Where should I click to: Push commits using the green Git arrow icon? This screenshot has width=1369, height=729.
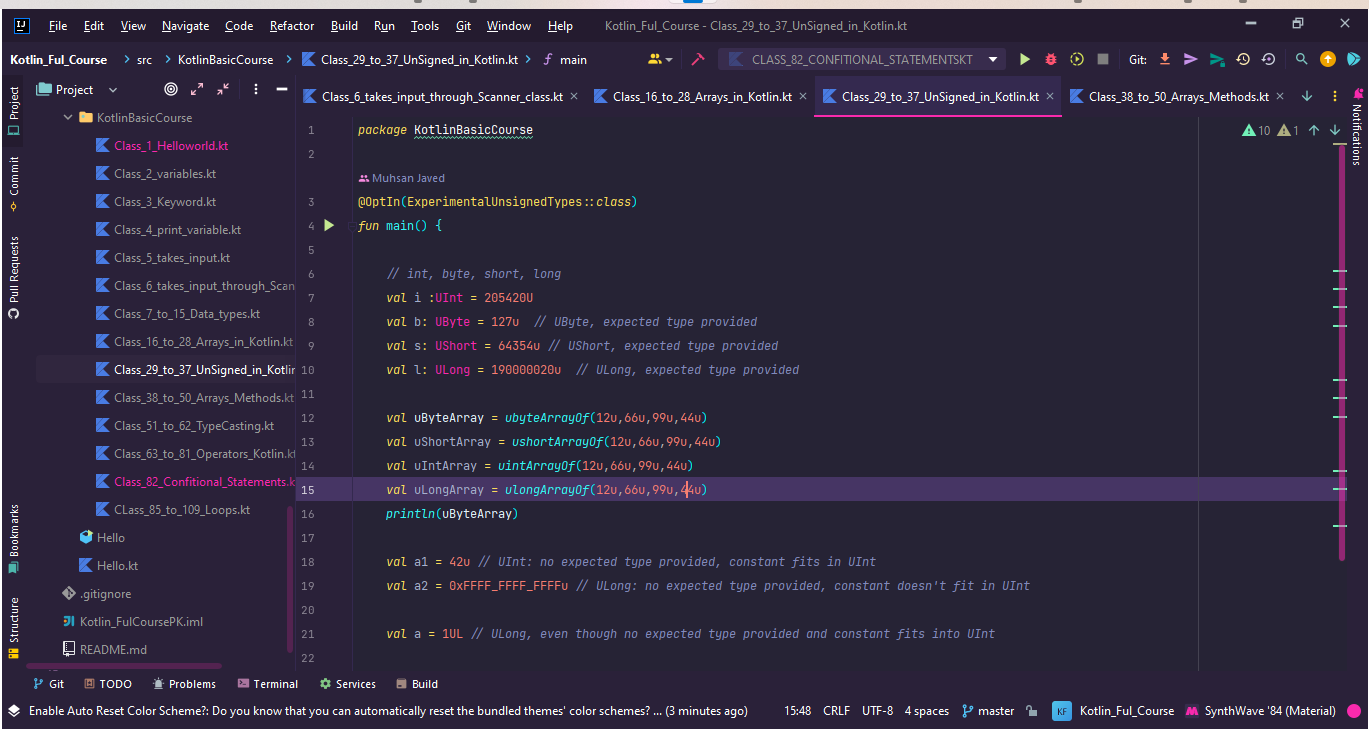(1216, 60)
